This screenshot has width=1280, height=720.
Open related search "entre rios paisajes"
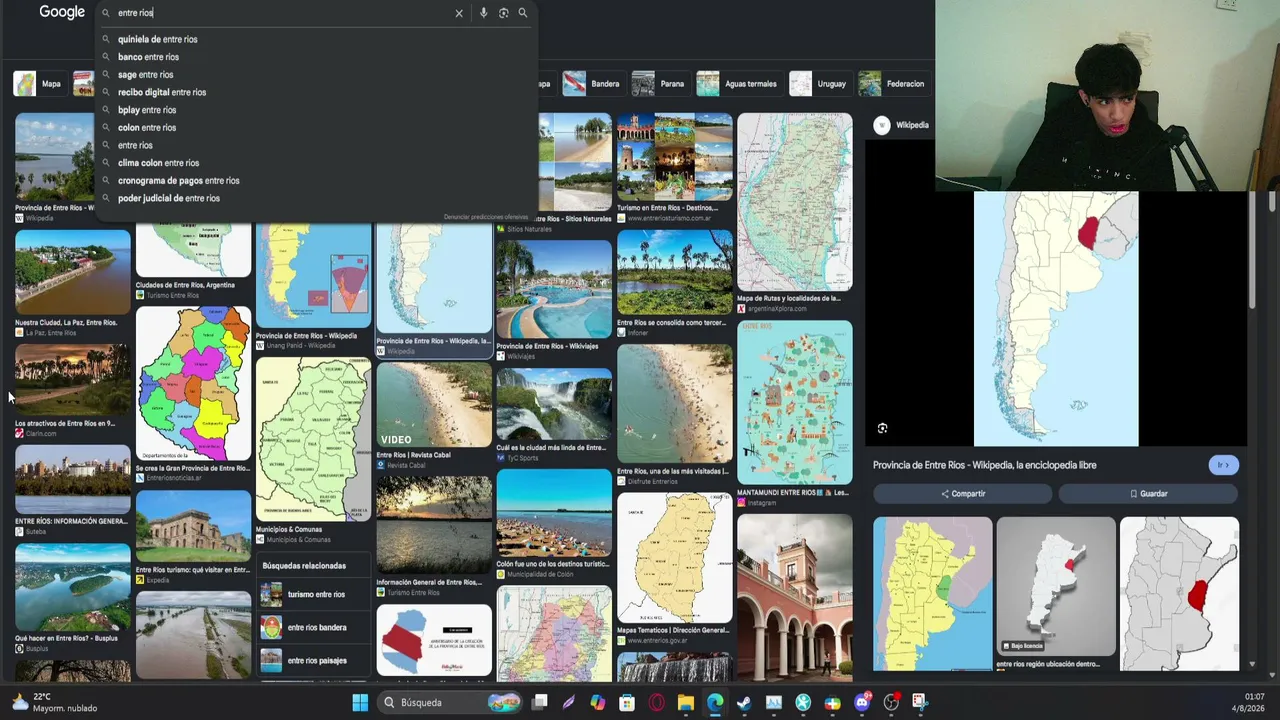point(313,660)
